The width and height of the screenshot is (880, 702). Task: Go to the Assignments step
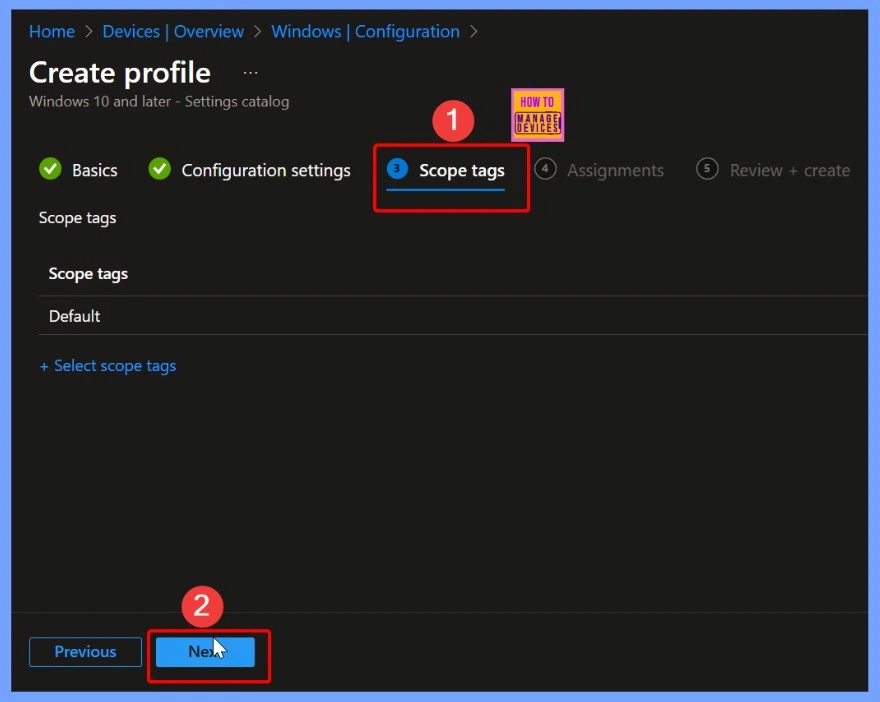[x=615, y=170]
